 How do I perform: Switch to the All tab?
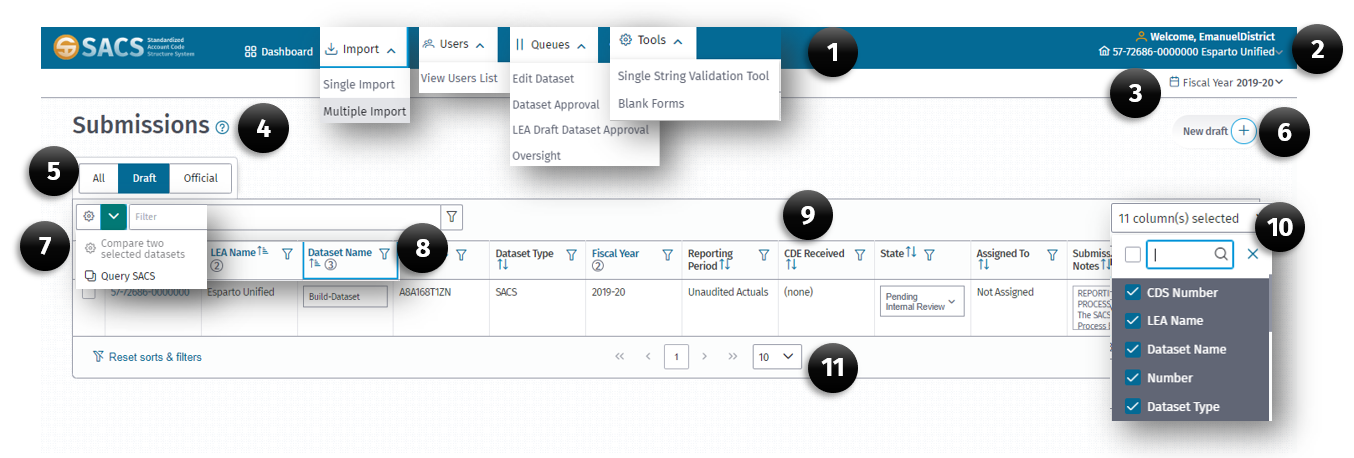pos(99,178)
